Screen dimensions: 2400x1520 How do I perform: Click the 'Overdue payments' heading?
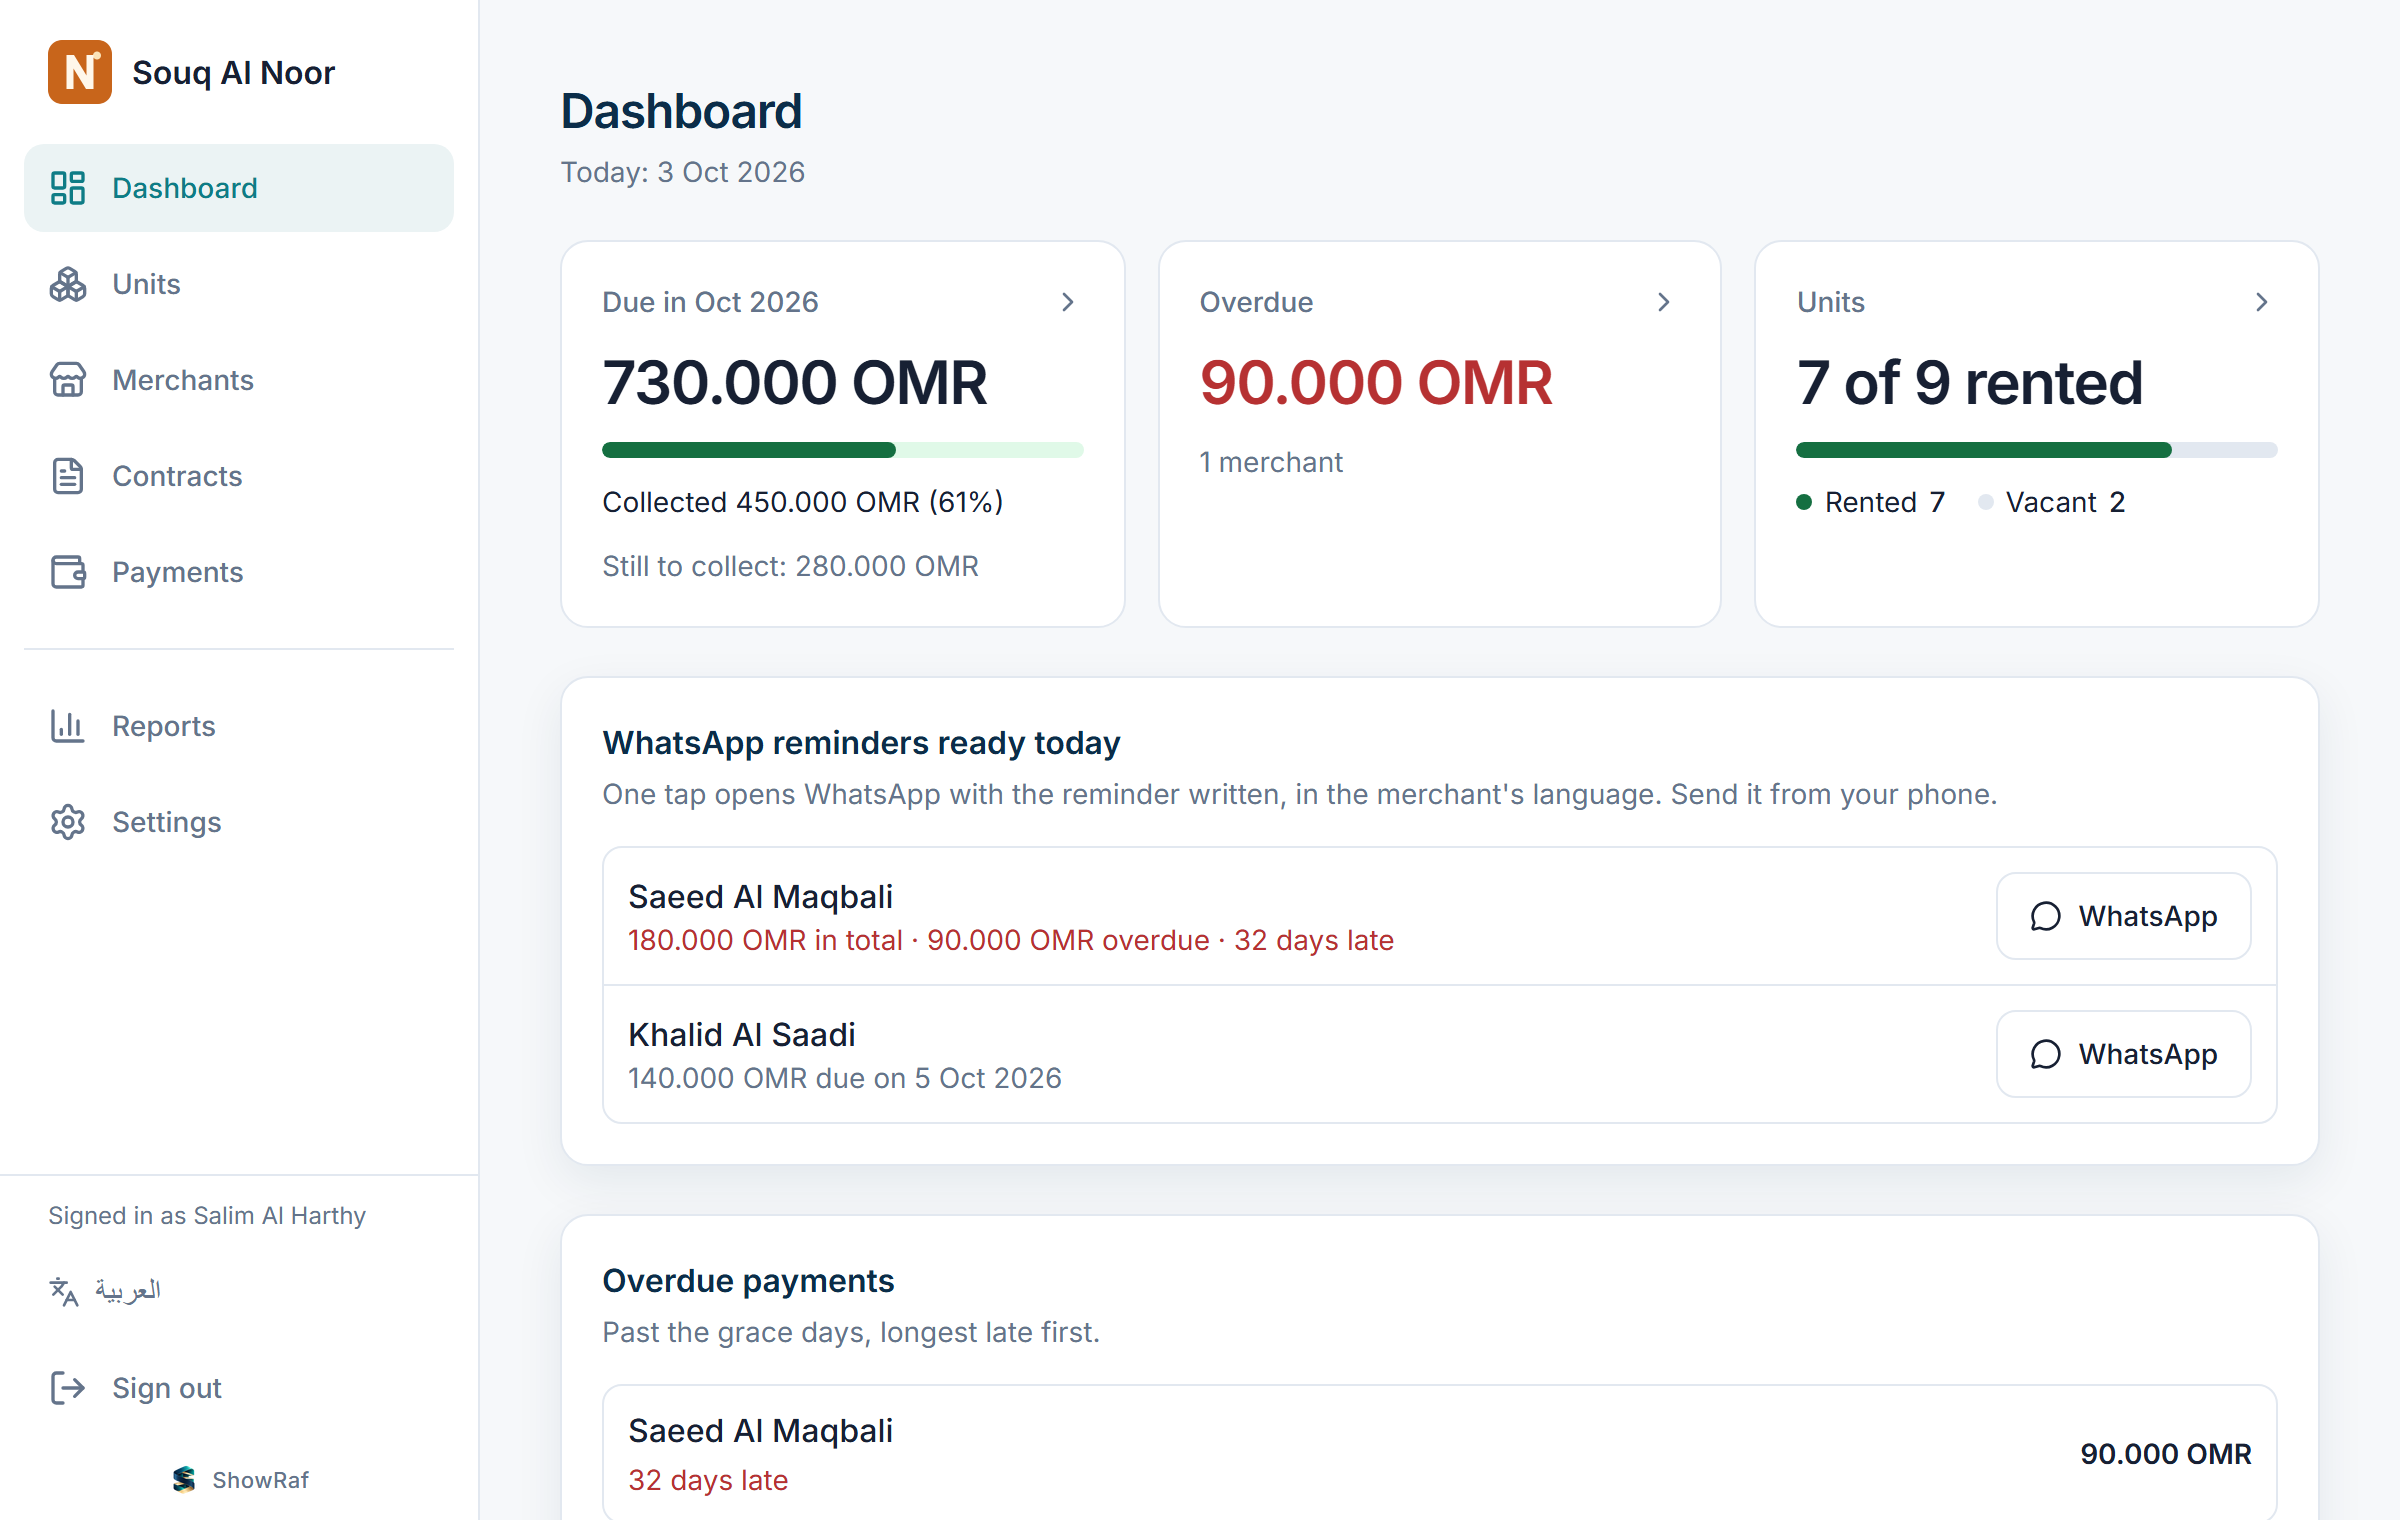748,1281
